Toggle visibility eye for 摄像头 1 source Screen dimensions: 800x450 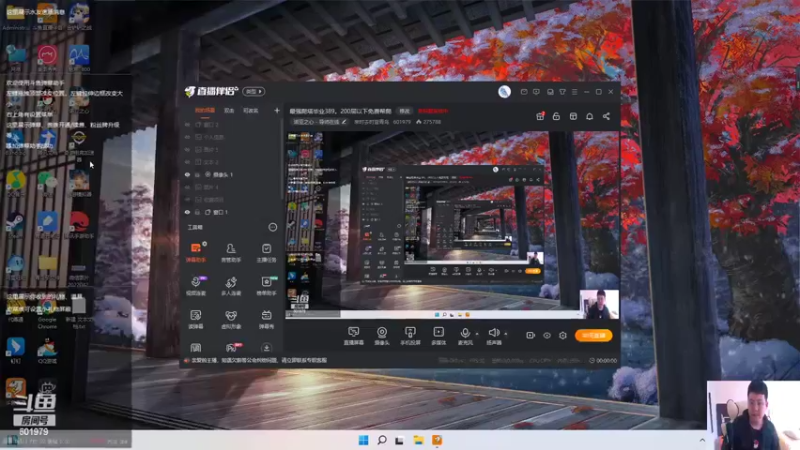(x=187, y=174)
